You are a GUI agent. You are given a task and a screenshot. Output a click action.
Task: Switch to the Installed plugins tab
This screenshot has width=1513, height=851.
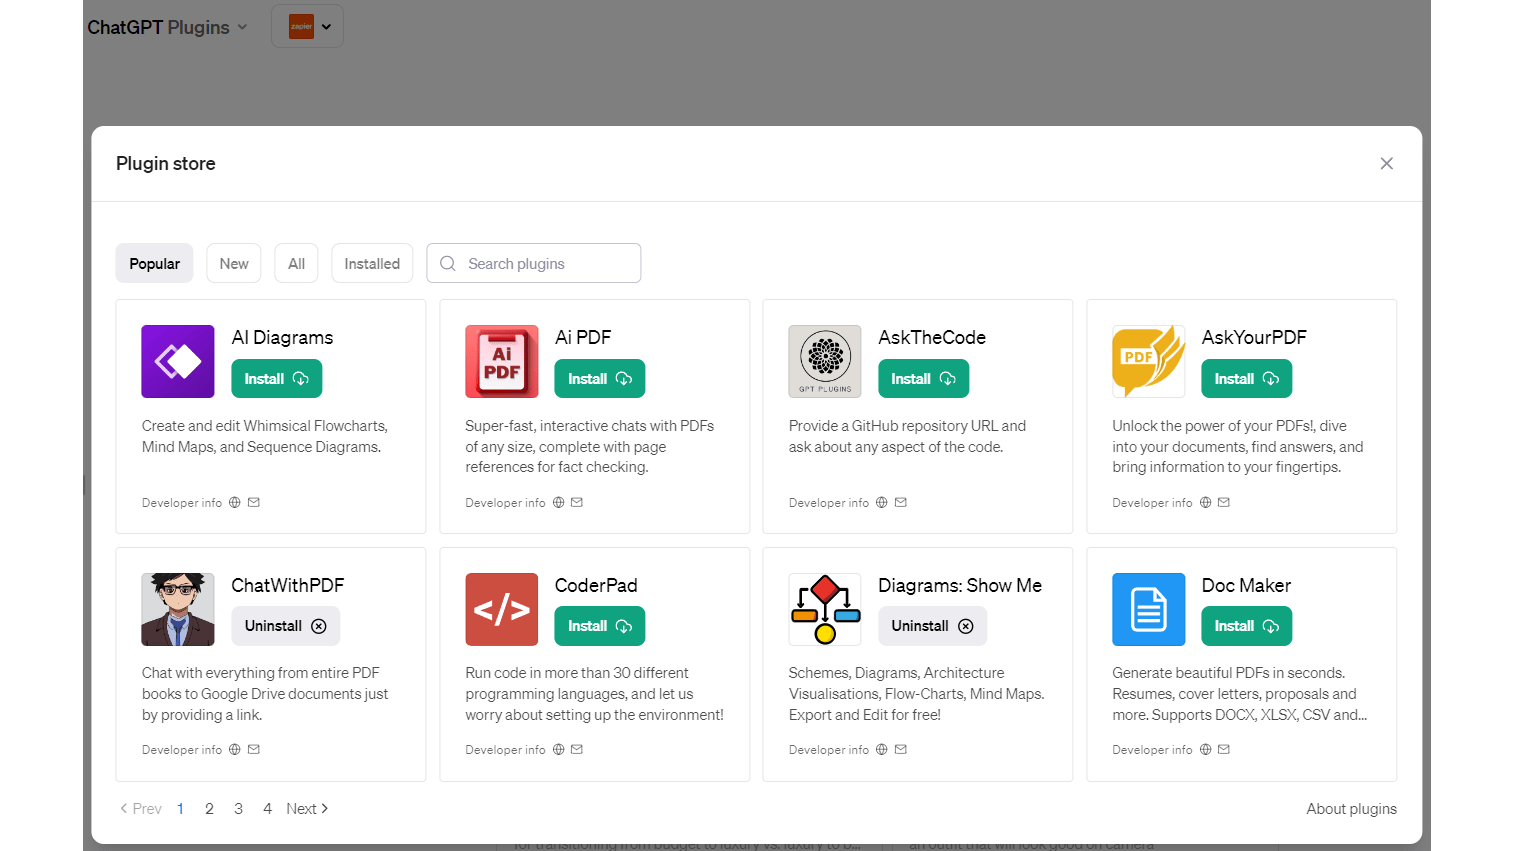[x=372, y=264]
